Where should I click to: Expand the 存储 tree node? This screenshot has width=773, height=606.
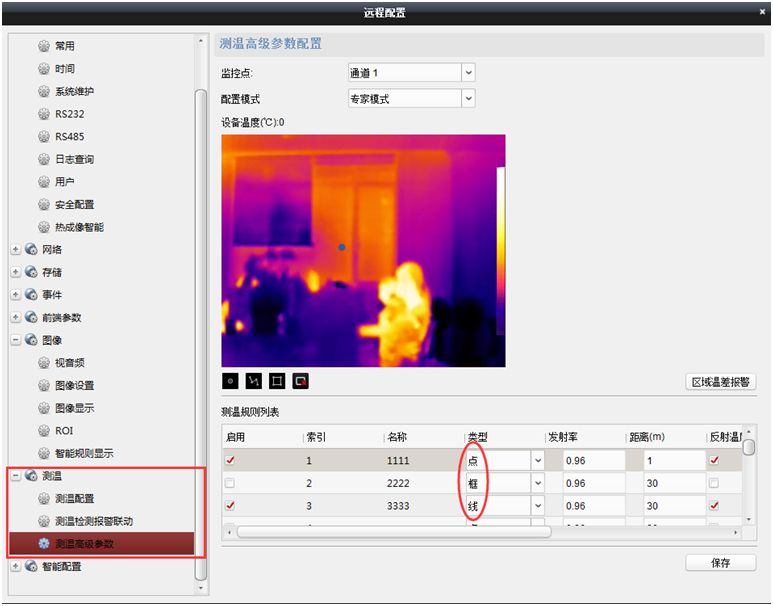click(x=16, y=272)
